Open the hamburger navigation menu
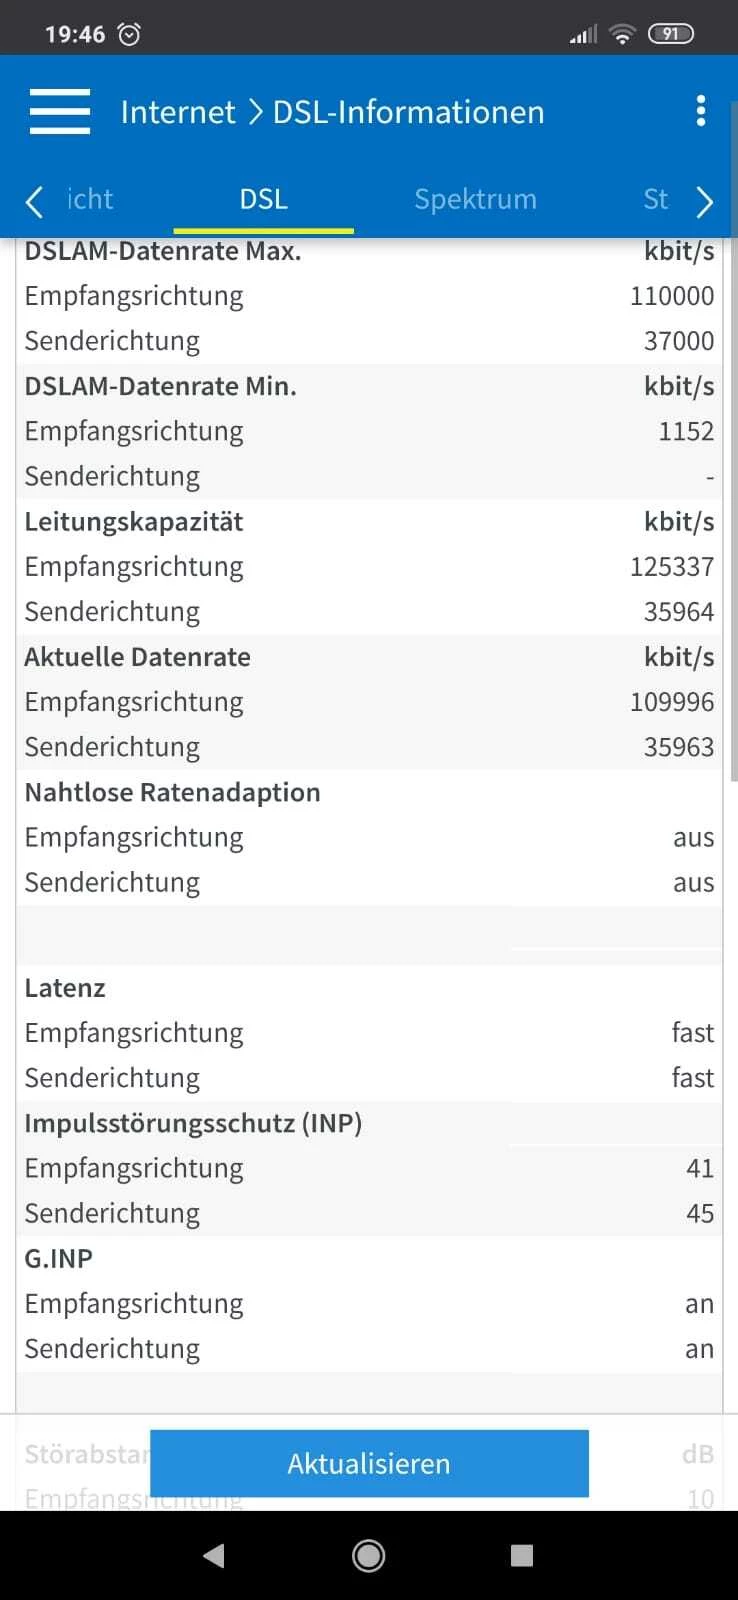Viewport: 738px width, 1600px height. [x=60, y=111]
